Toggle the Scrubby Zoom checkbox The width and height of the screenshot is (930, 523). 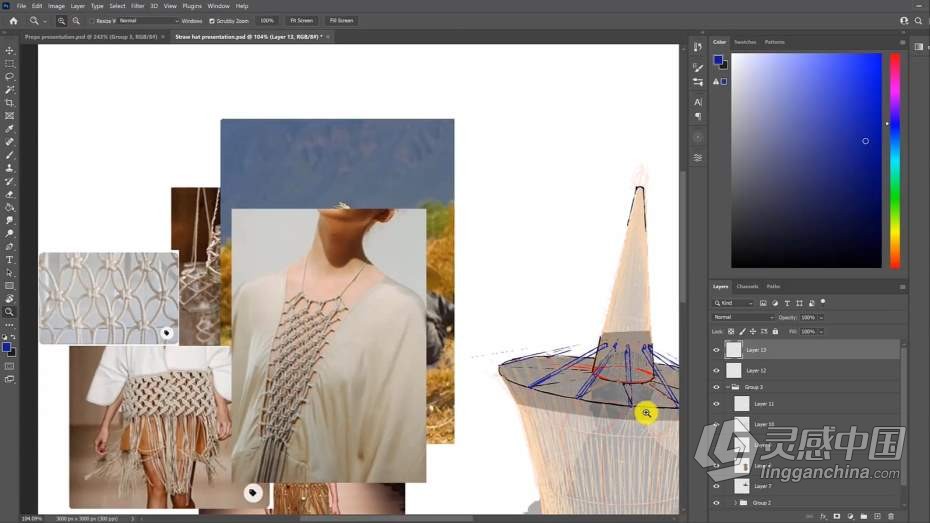point(212,20)
